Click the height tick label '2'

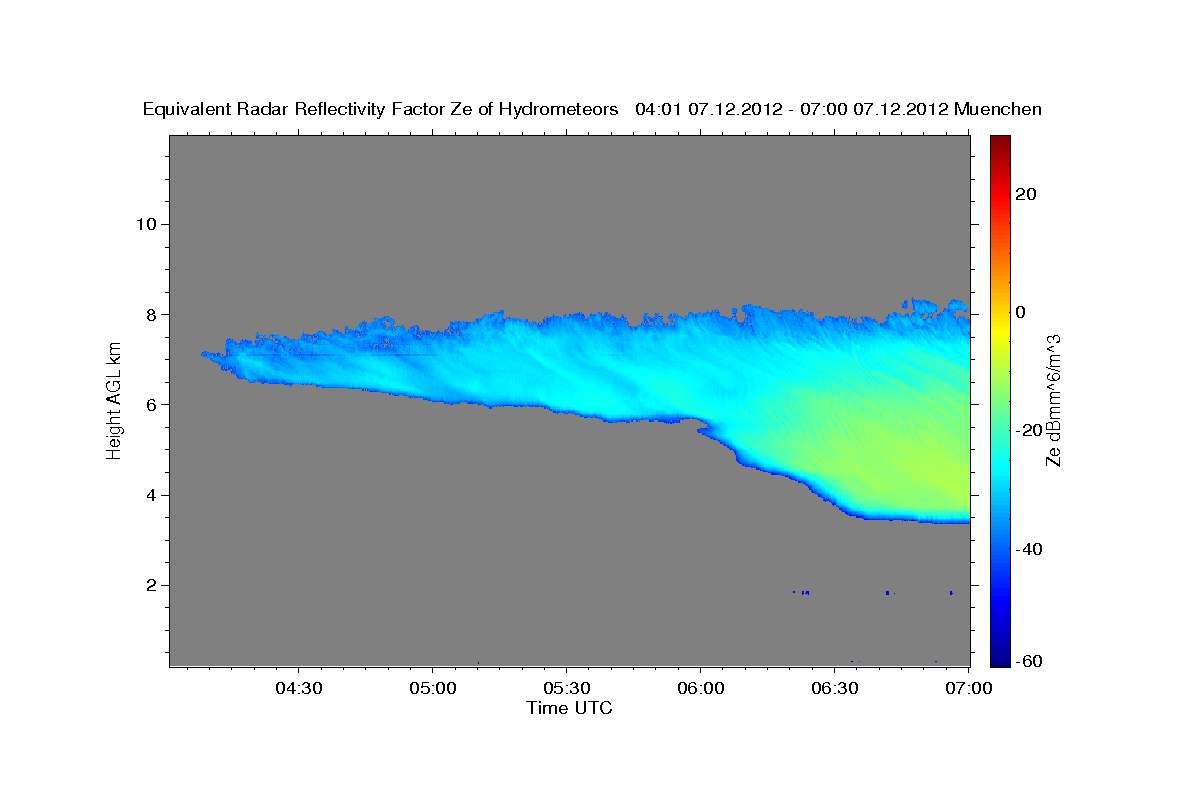click(152, 585)
